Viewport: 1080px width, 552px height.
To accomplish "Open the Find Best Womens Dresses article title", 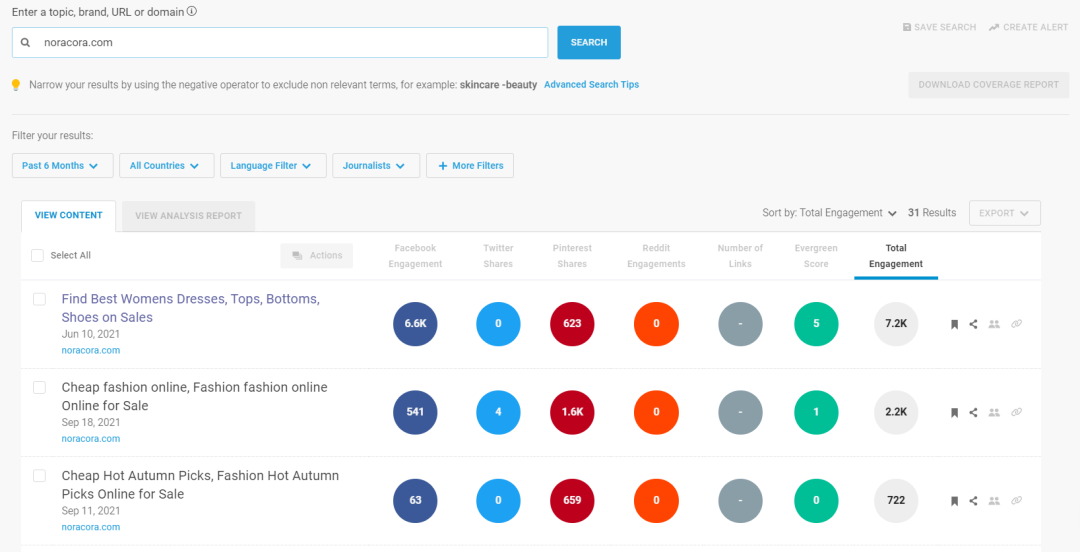I will 191,308.
